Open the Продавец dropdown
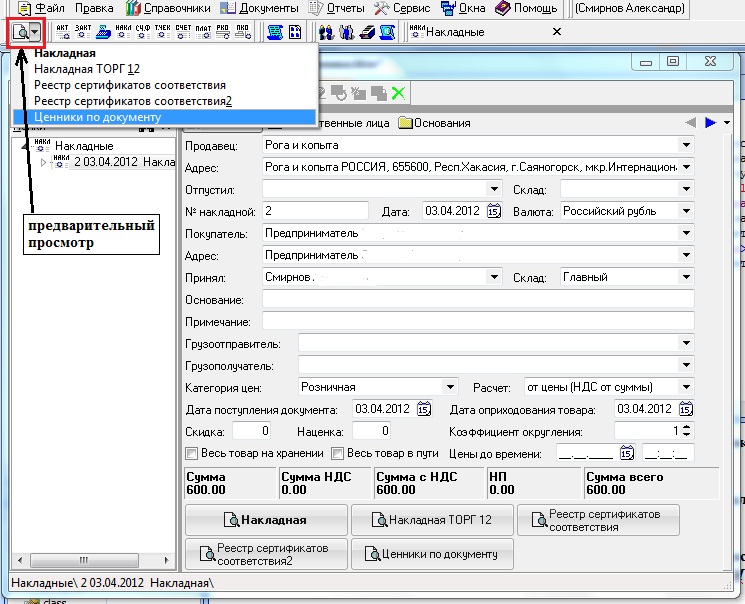The image size is (745, 604). point(686,145)
